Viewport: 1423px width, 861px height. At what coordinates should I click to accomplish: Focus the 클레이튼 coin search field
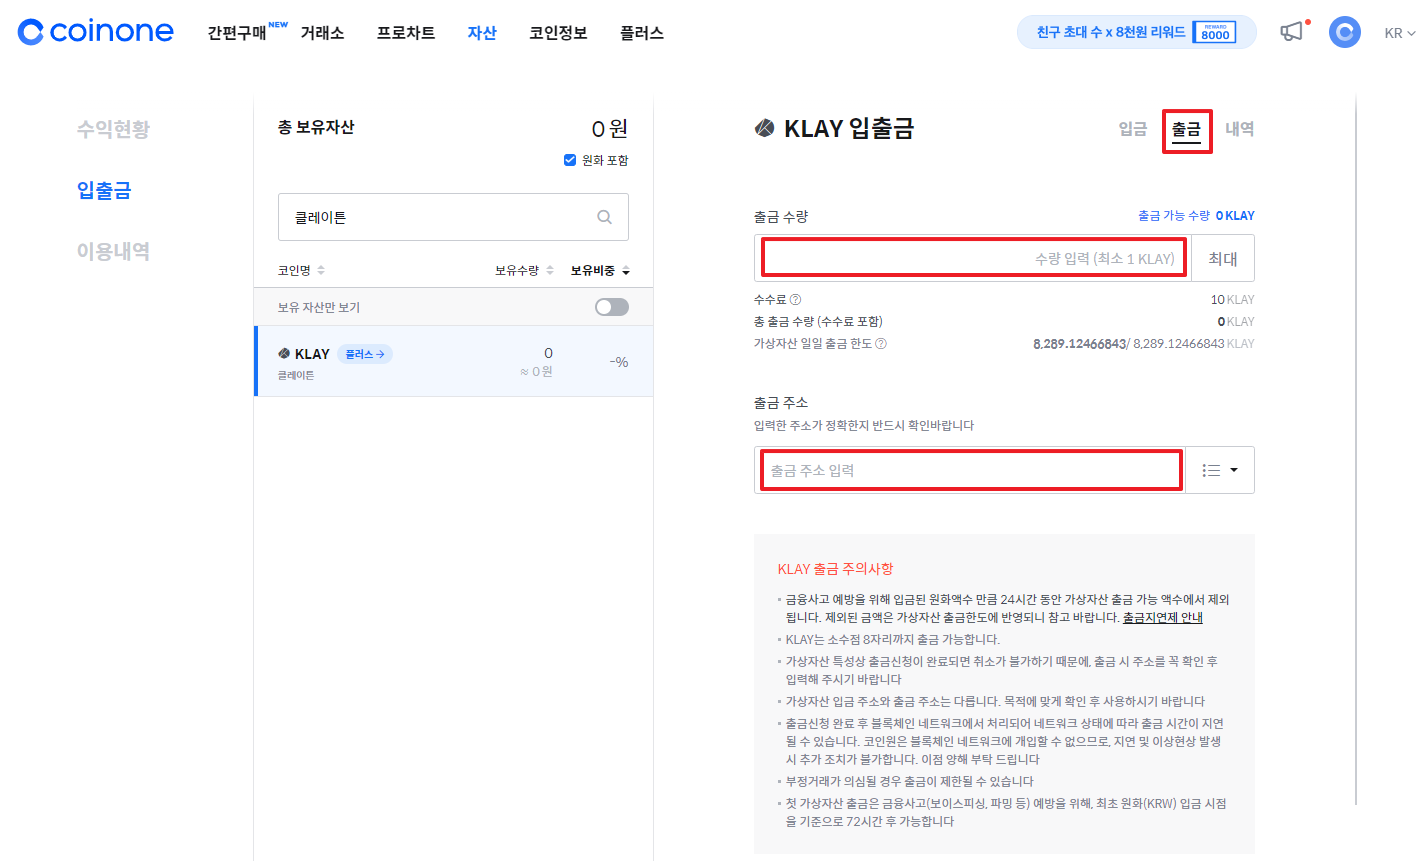[453, 217]
